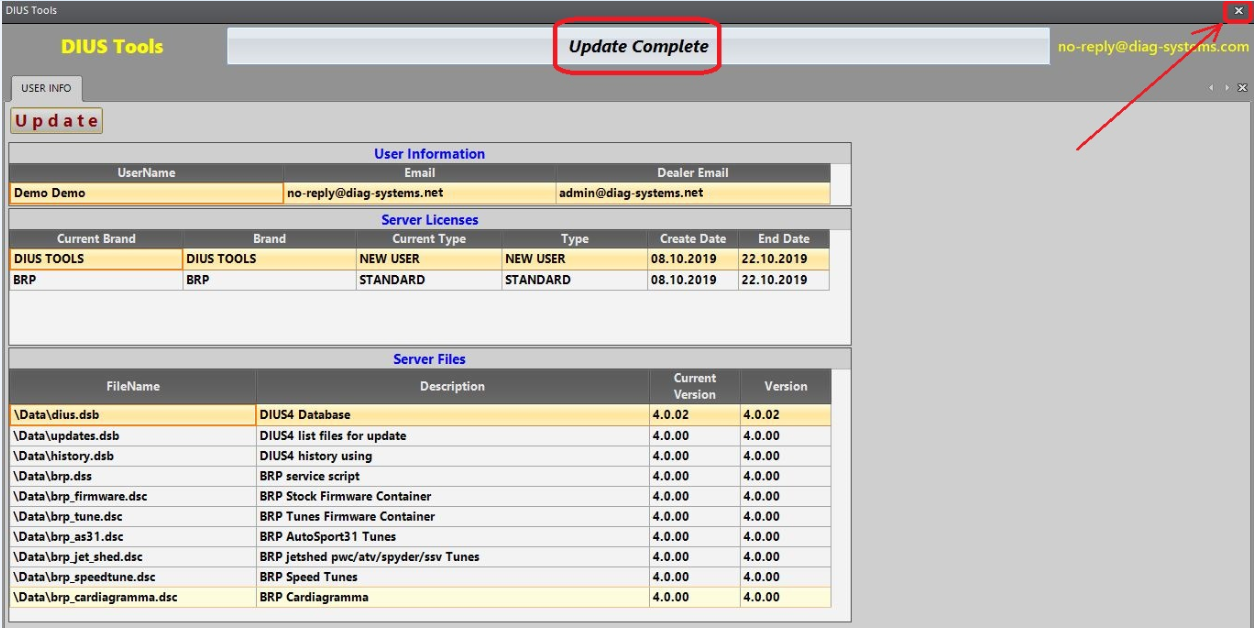Select the admin@diag-systems.net dealer email cell
1254x628 pixels.
click(x=692, y=193)
